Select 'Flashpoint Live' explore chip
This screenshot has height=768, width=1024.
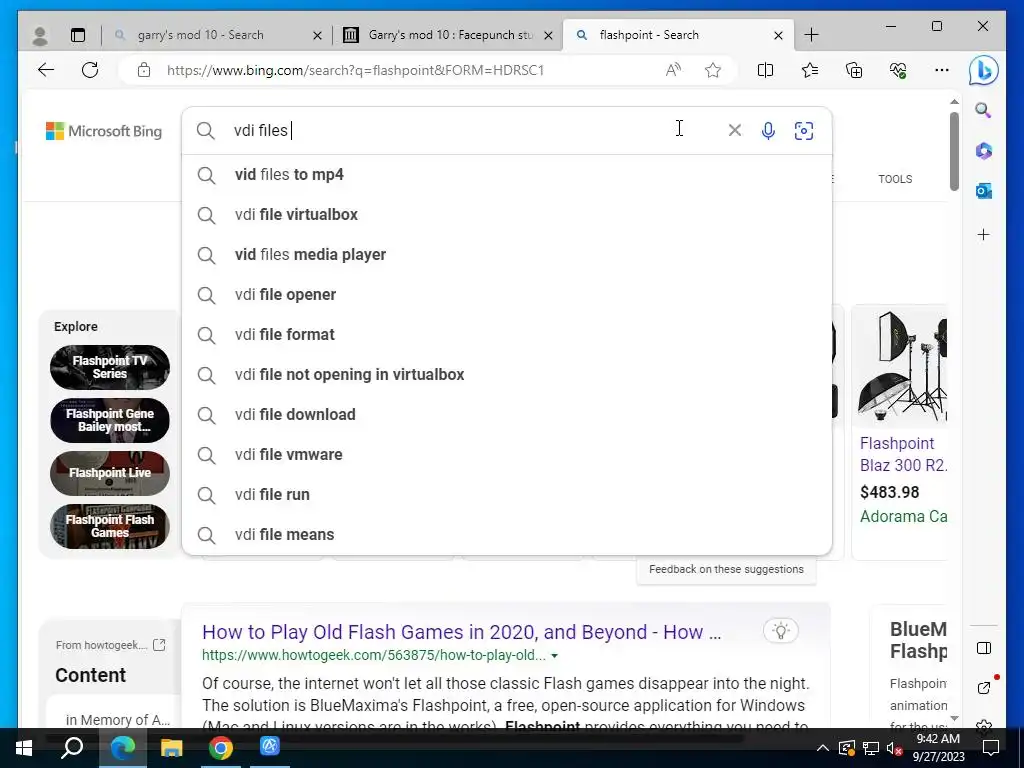pos(110,473)
